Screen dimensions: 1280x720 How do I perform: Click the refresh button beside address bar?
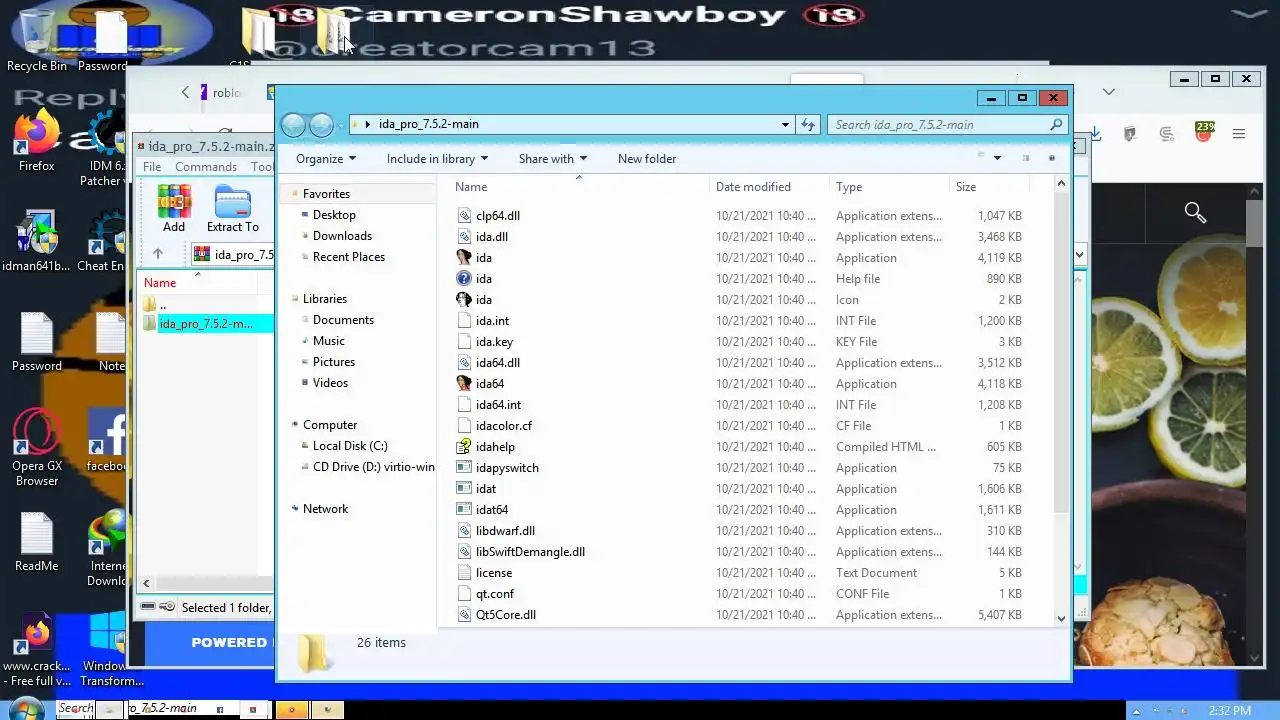[809, 125]
